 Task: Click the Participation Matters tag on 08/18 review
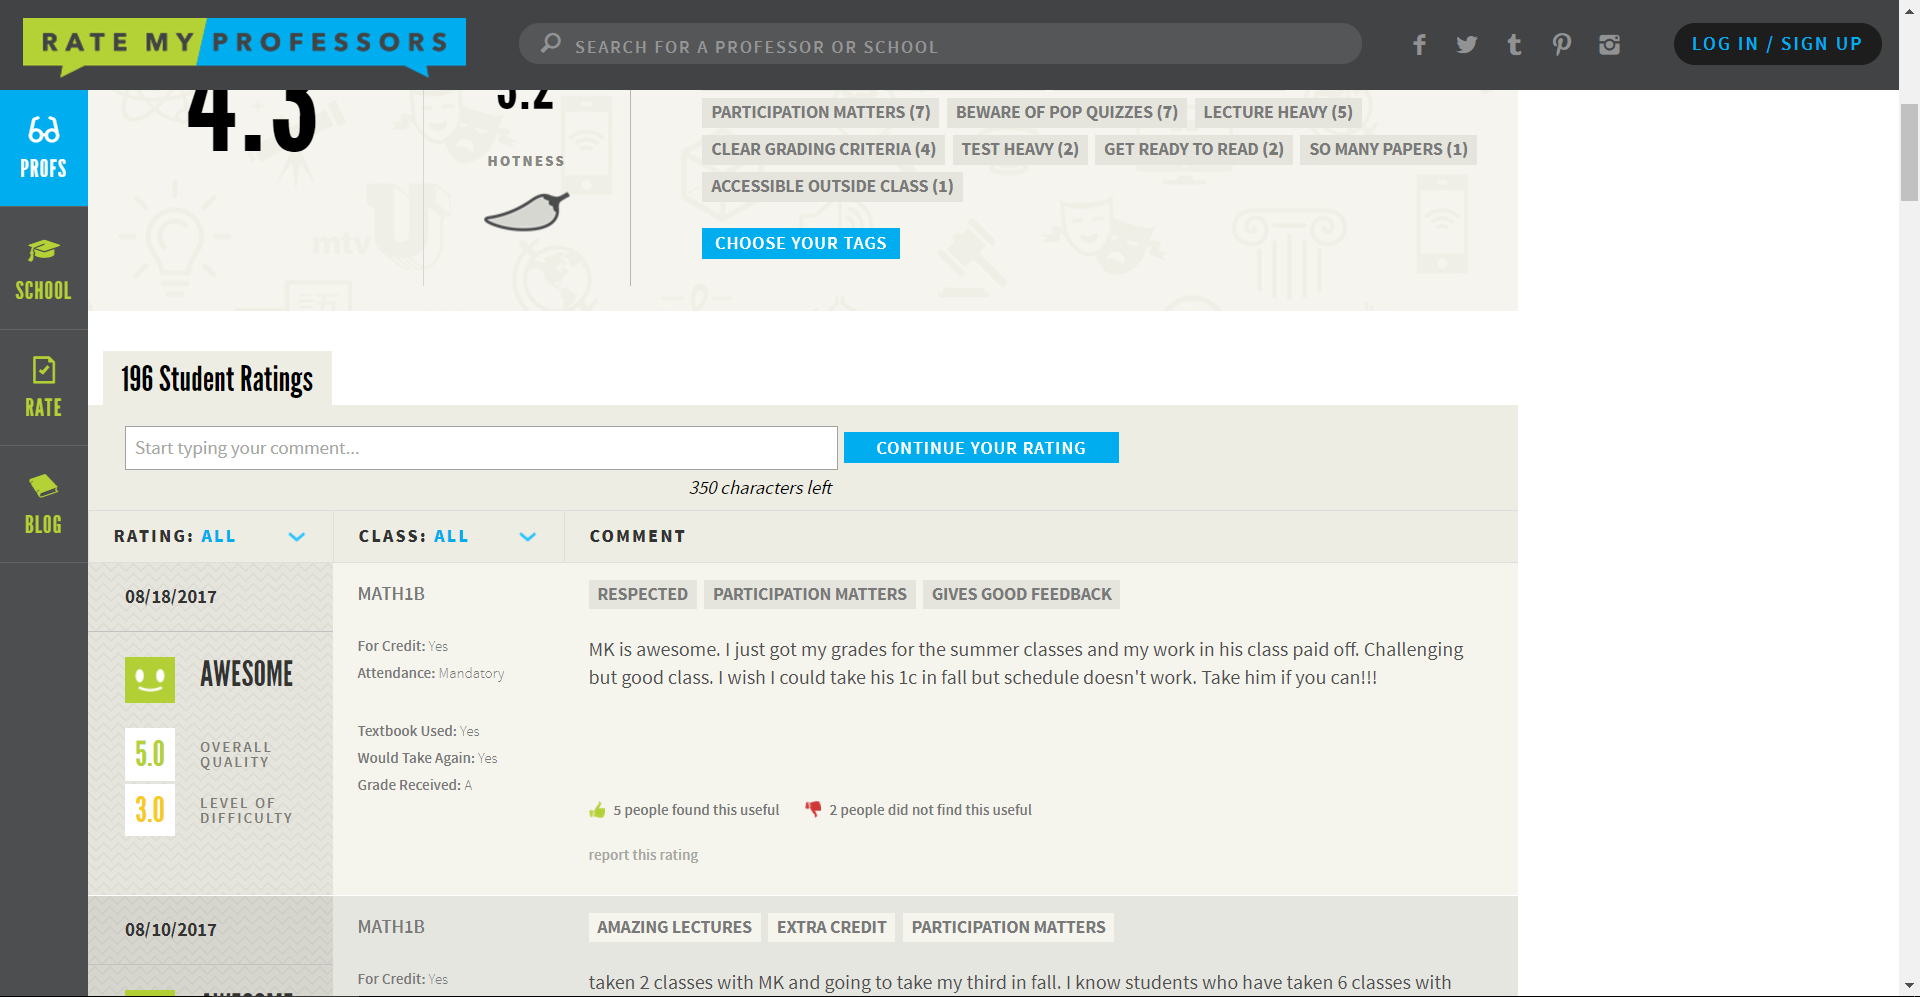click(810, 594)
